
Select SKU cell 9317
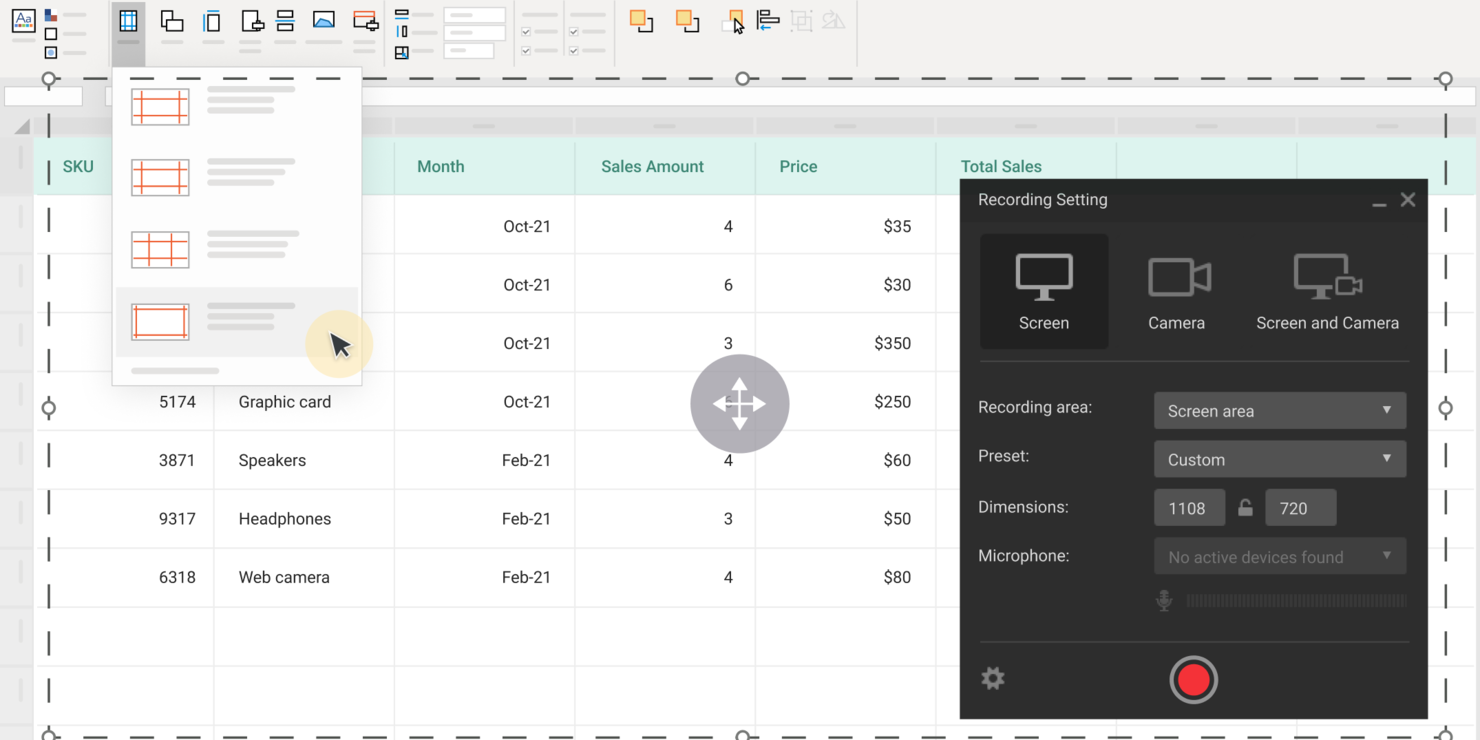tap(124, 519)
